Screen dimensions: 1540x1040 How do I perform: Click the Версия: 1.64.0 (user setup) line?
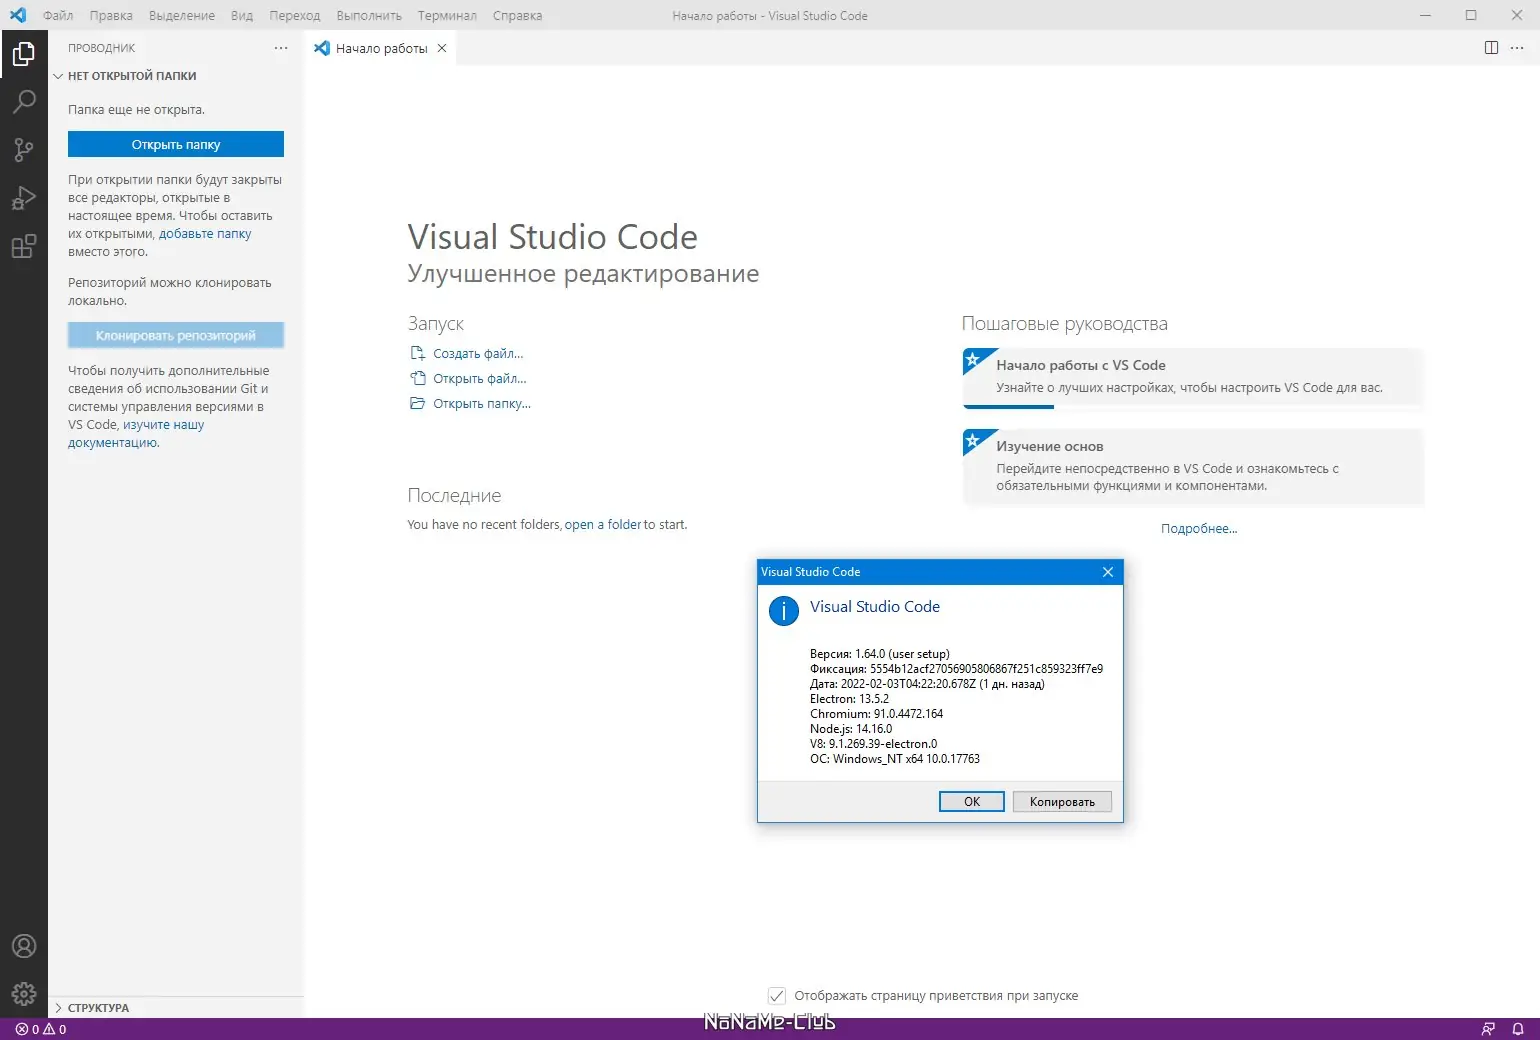point(880,654)
